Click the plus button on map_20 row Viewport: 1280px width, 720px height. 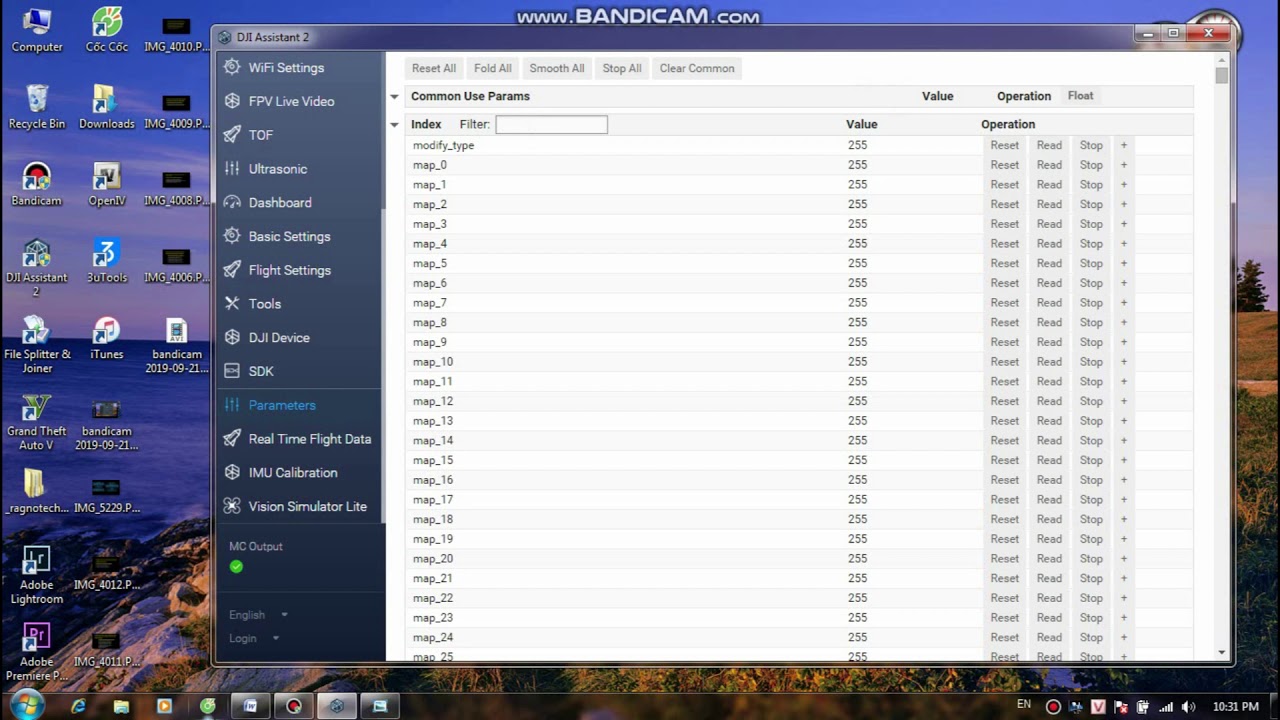click(x=1123, y=558)
